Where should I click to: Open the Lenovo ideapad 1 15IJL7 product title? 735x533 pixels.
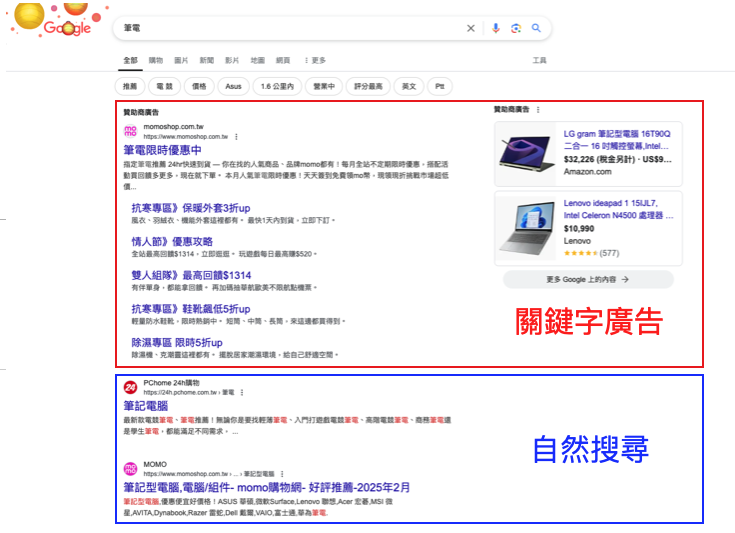coord(618,209)
